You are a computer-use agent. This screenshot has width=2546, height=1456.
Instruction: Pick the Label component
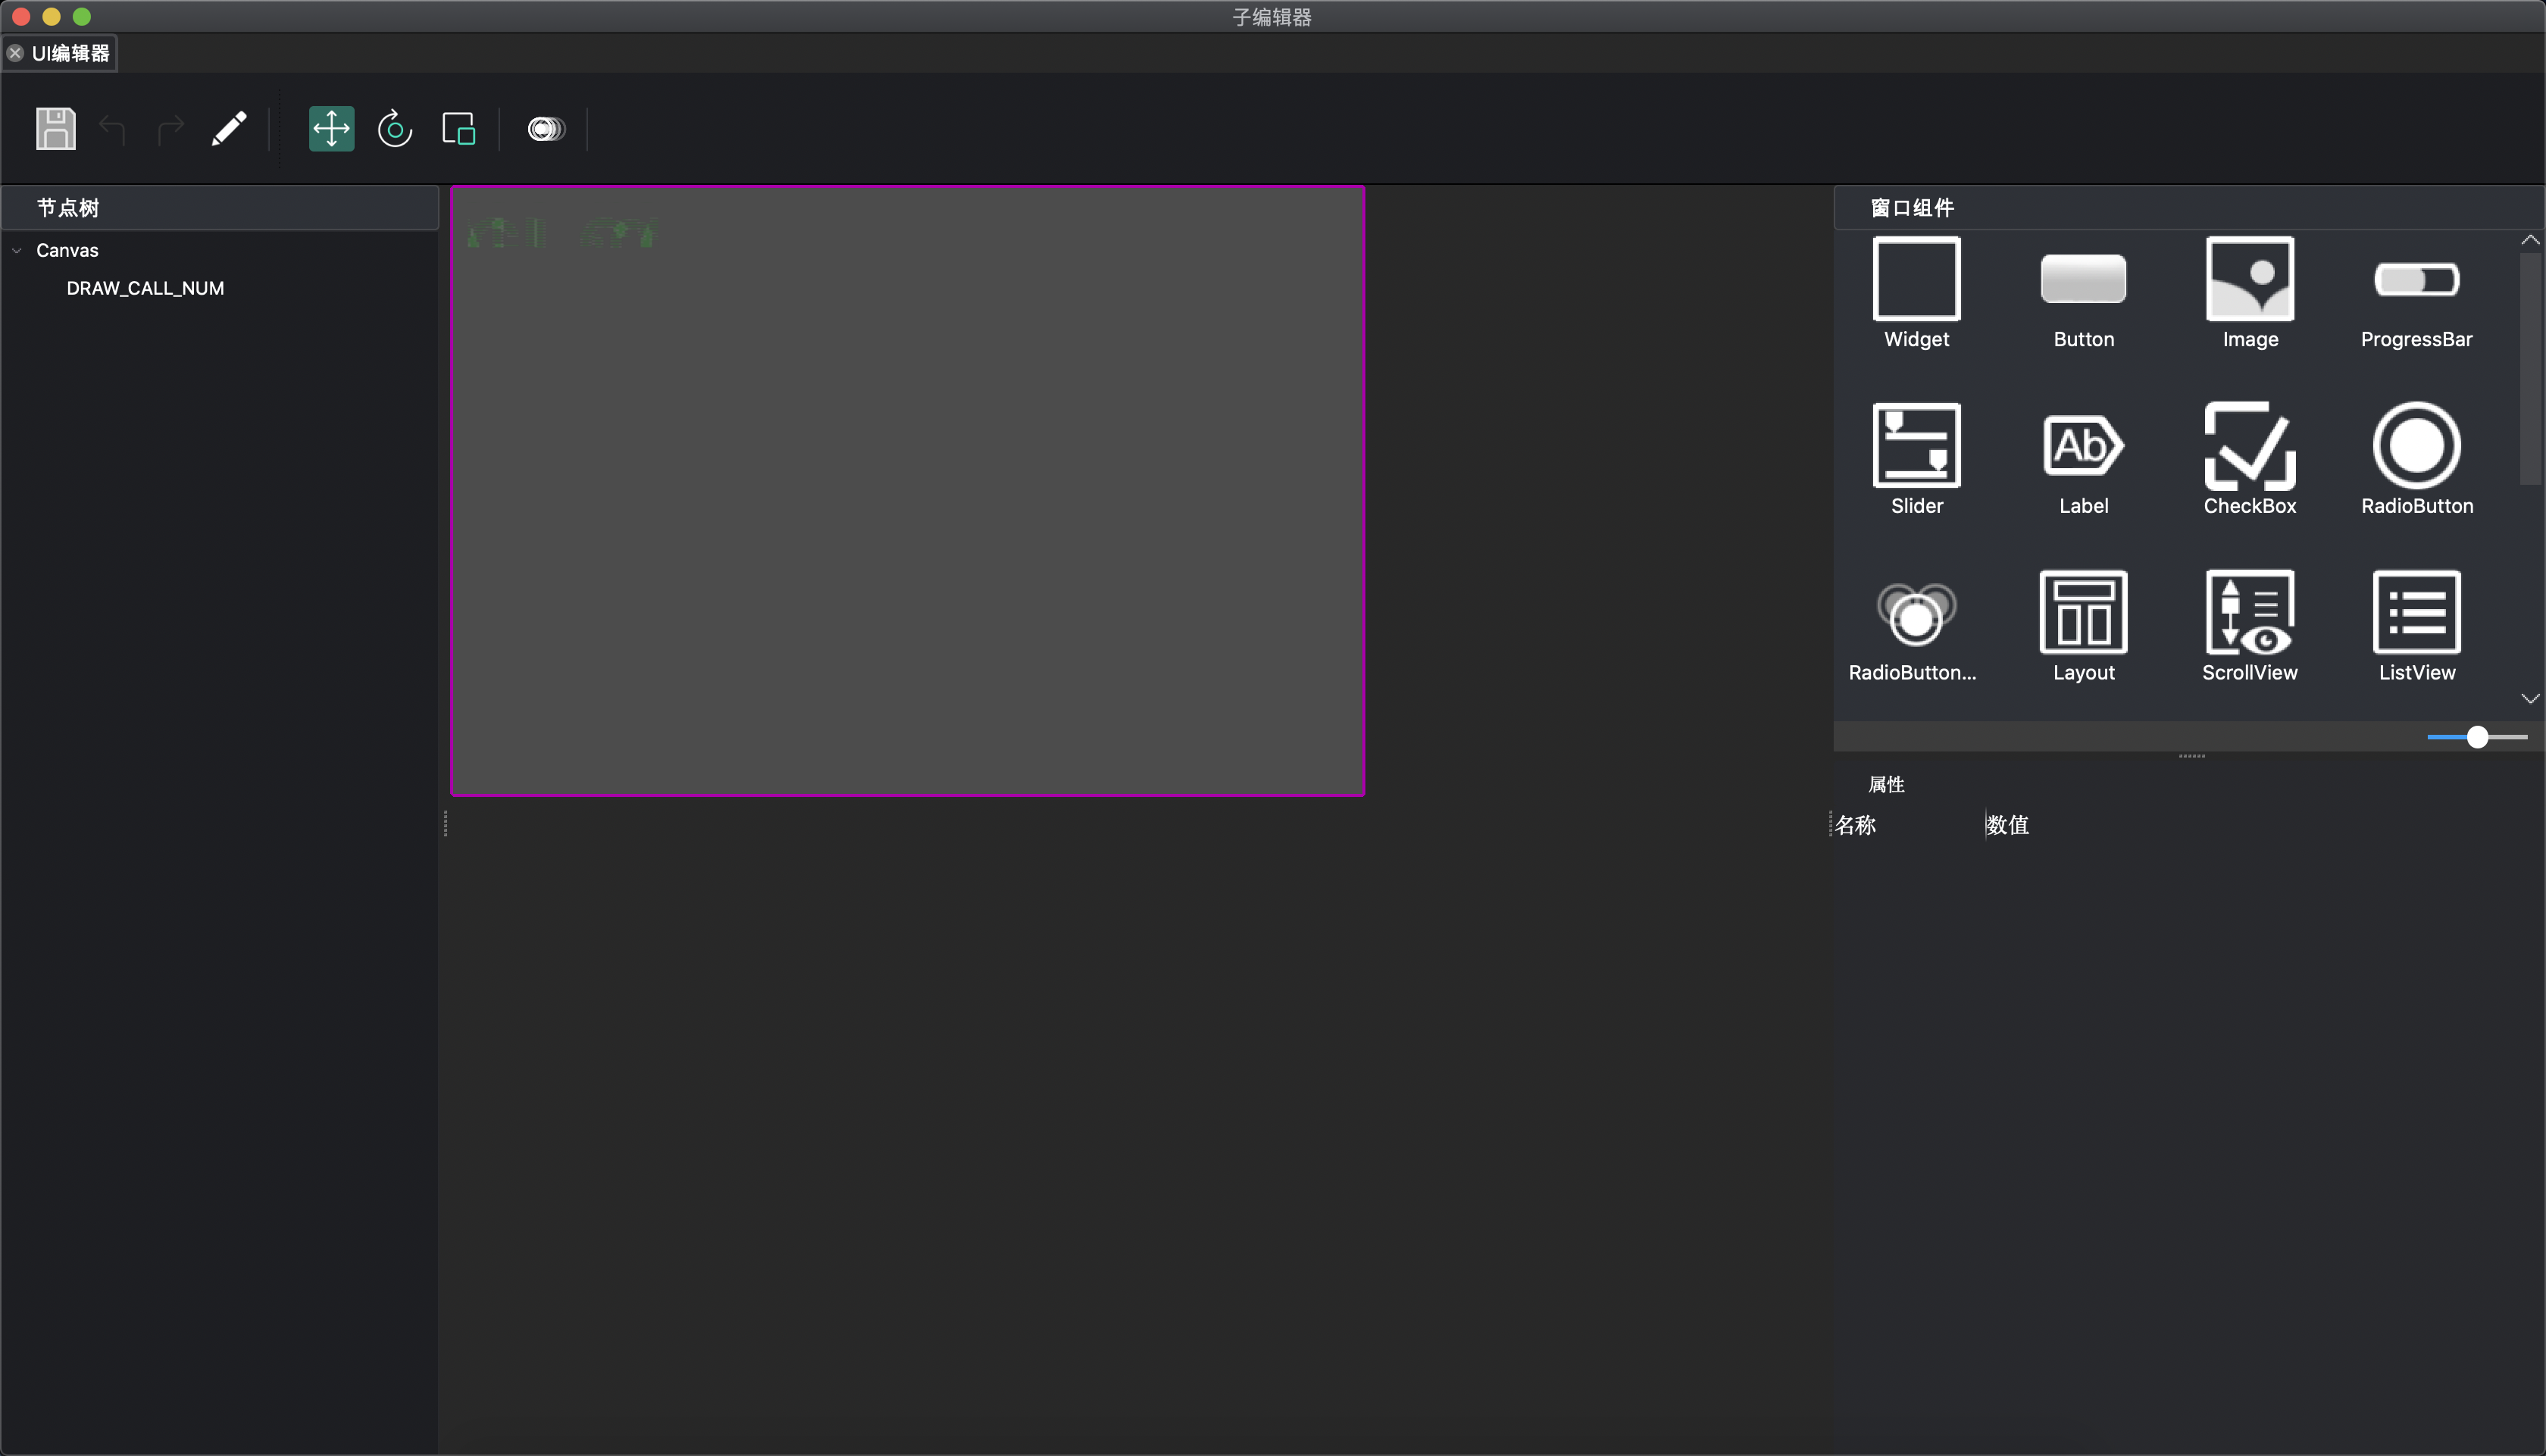2083,460
